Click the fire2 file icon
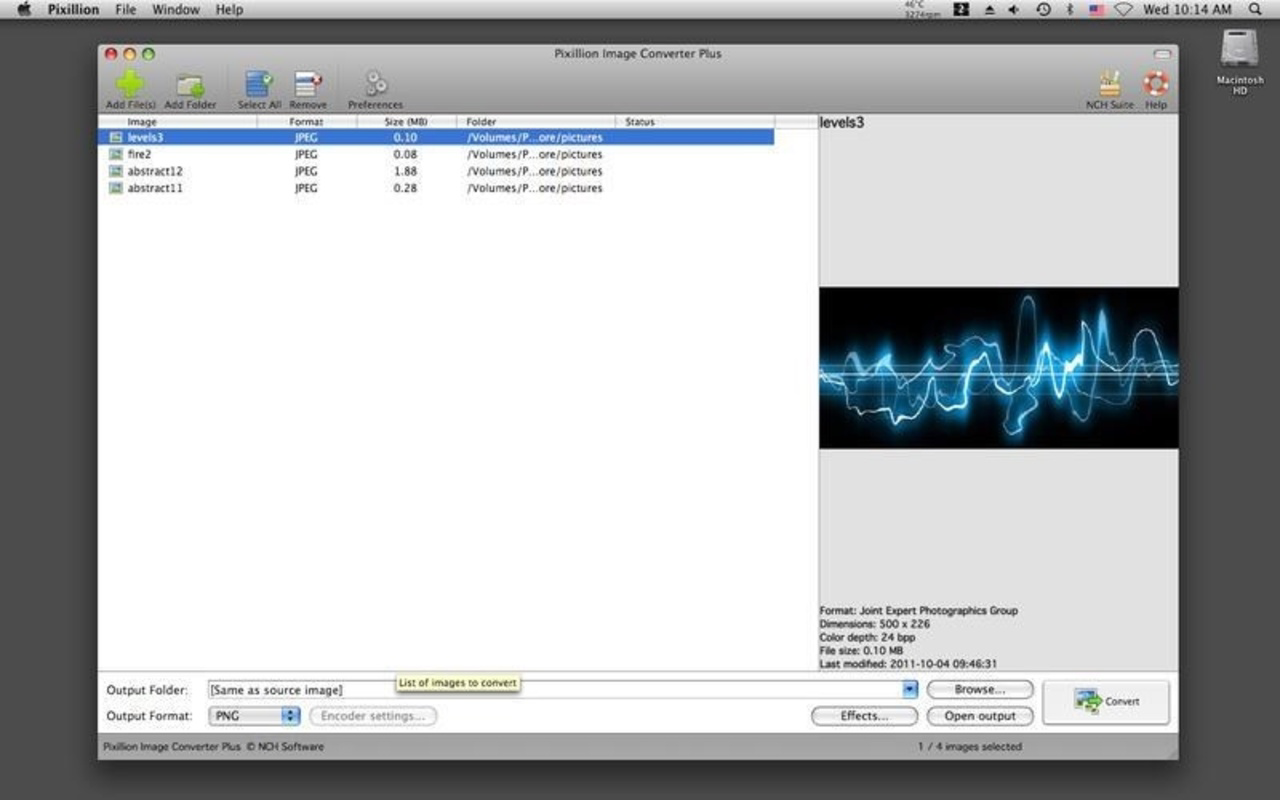This screenshot has width=1280, height=800. [116, 154]
